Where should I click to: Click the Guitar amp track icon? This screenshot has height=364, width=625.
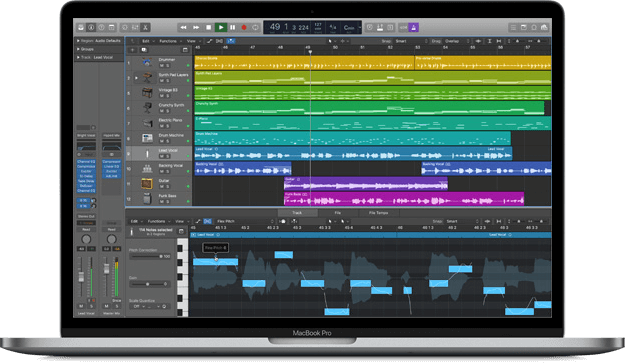pos(147,183)
